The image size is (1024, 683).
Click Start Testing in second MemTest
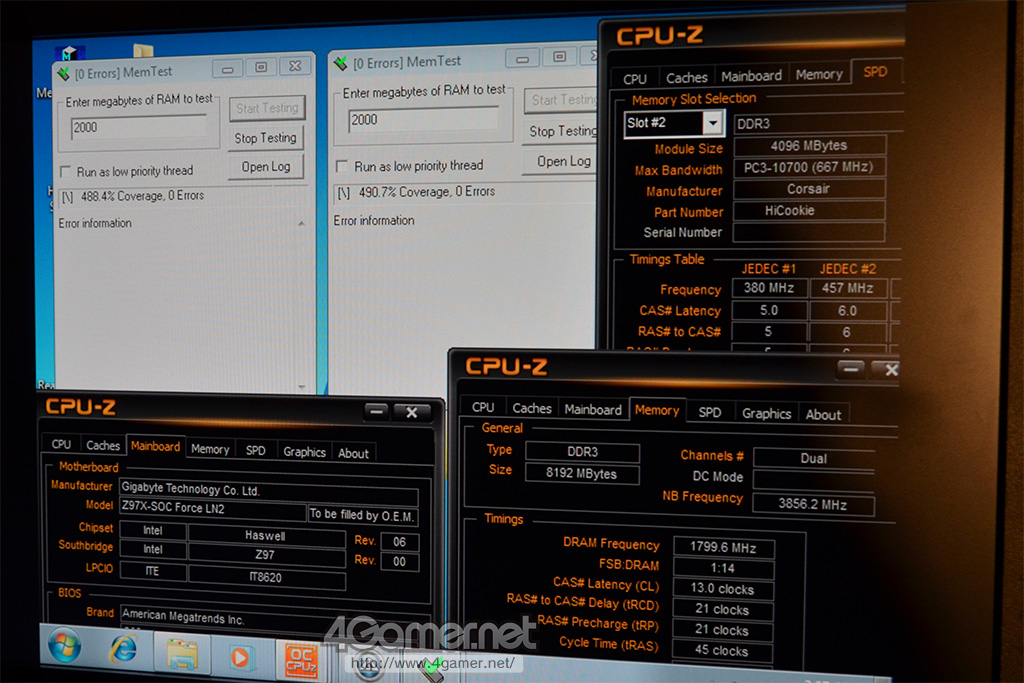click(562, 100)
